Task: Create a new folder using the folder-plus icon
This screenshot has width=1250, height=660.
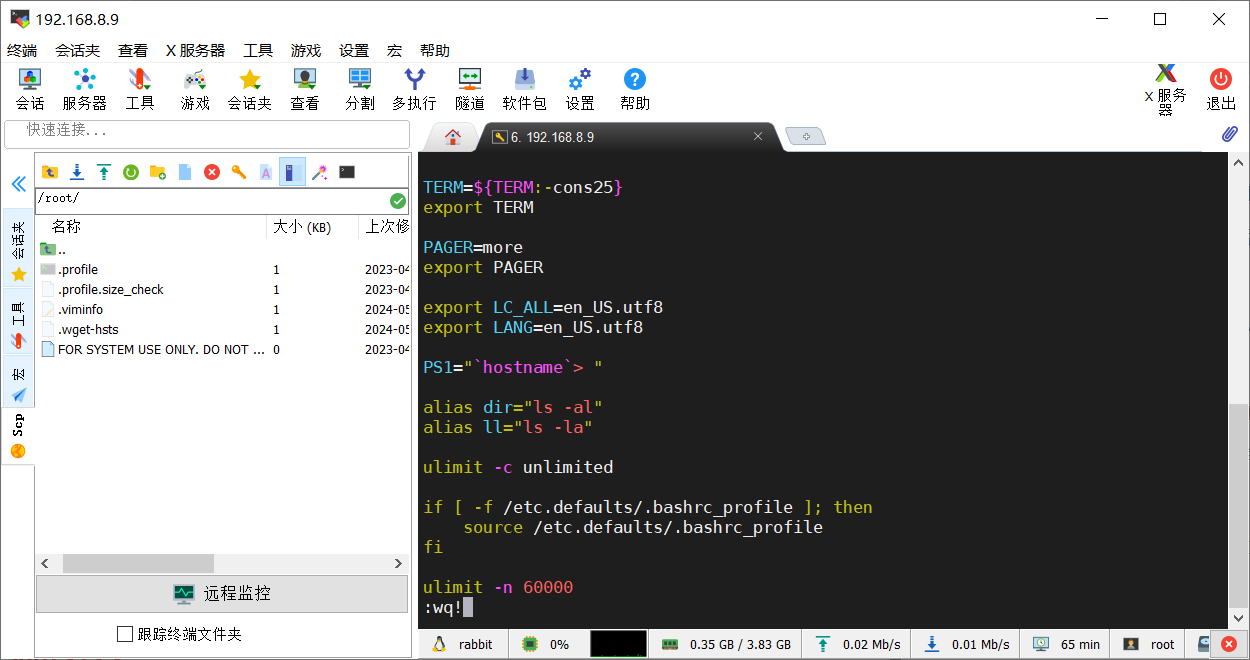Action: tap(158, 172)
